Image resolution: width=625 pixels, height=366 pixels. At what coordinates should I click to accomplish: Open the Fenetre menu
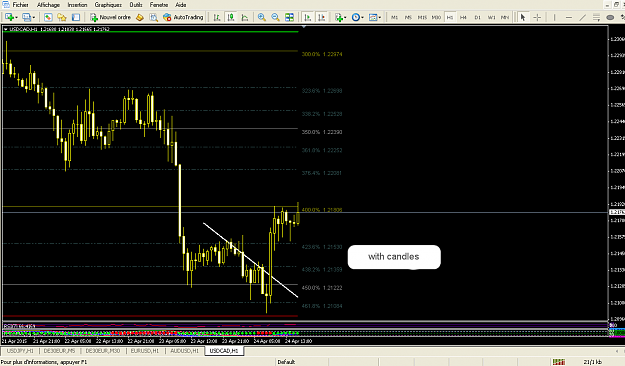click(159, 5)
